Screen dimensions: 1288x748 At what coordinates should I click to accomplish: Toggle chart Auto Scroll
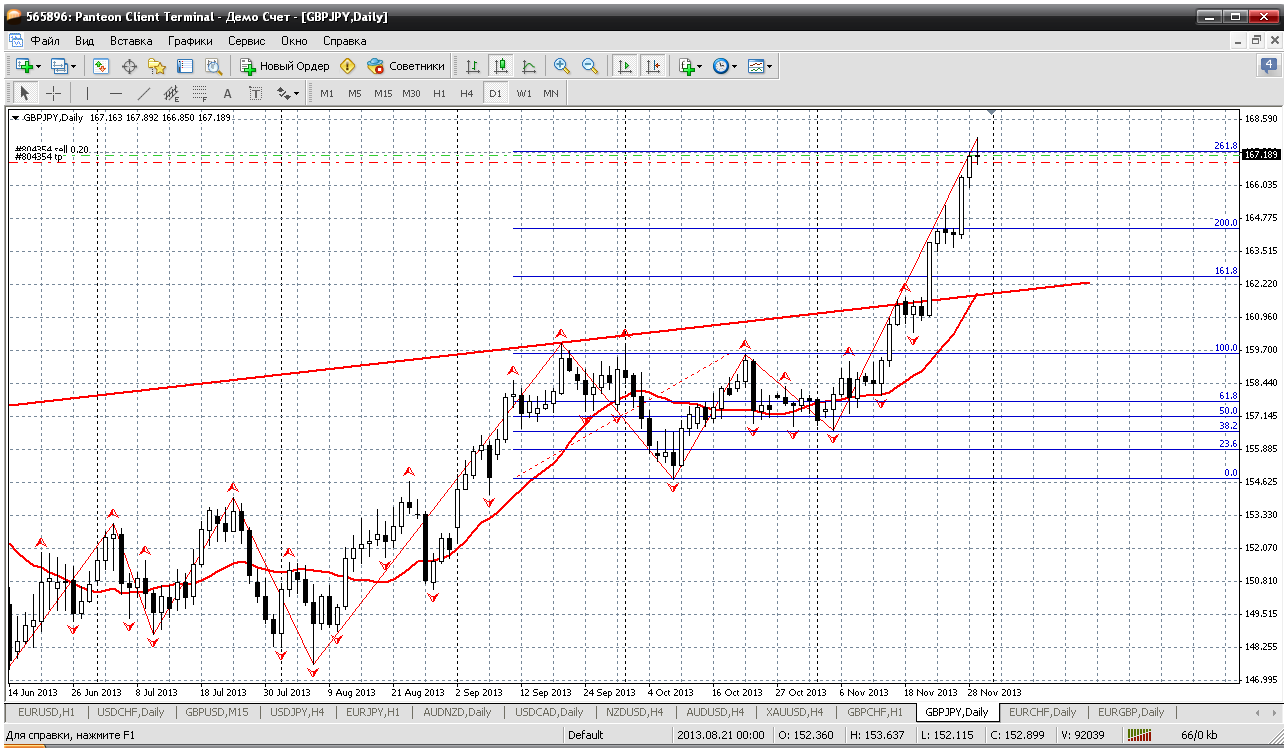pos(625,66)
